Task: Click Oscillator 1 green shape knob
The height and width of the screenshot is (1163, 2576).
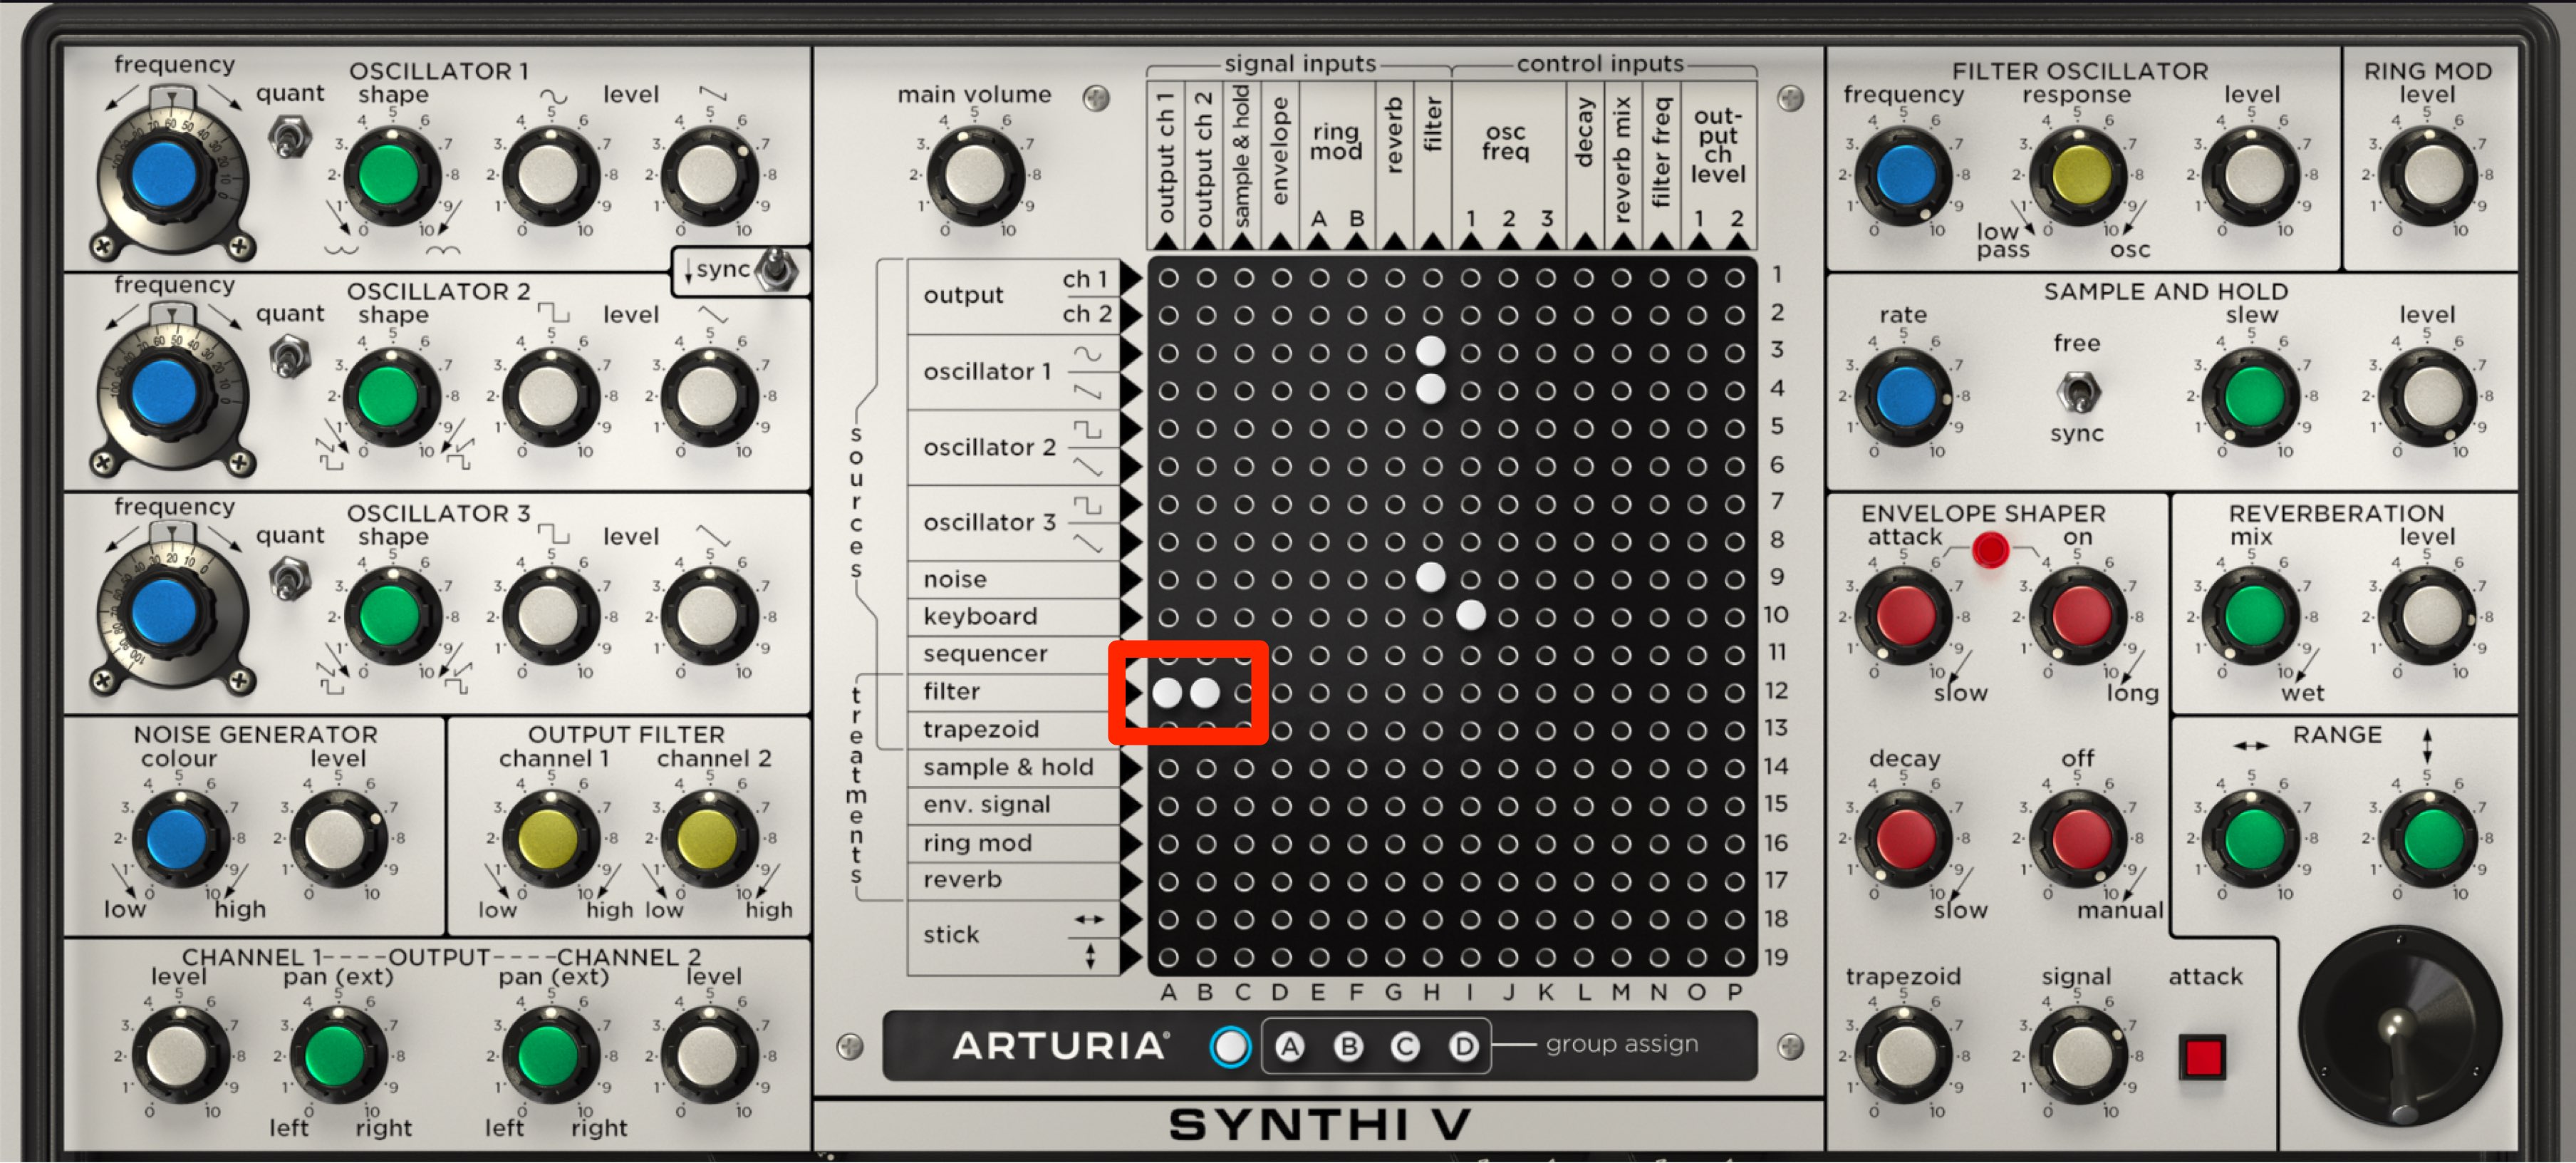Action: coord(392,174)
